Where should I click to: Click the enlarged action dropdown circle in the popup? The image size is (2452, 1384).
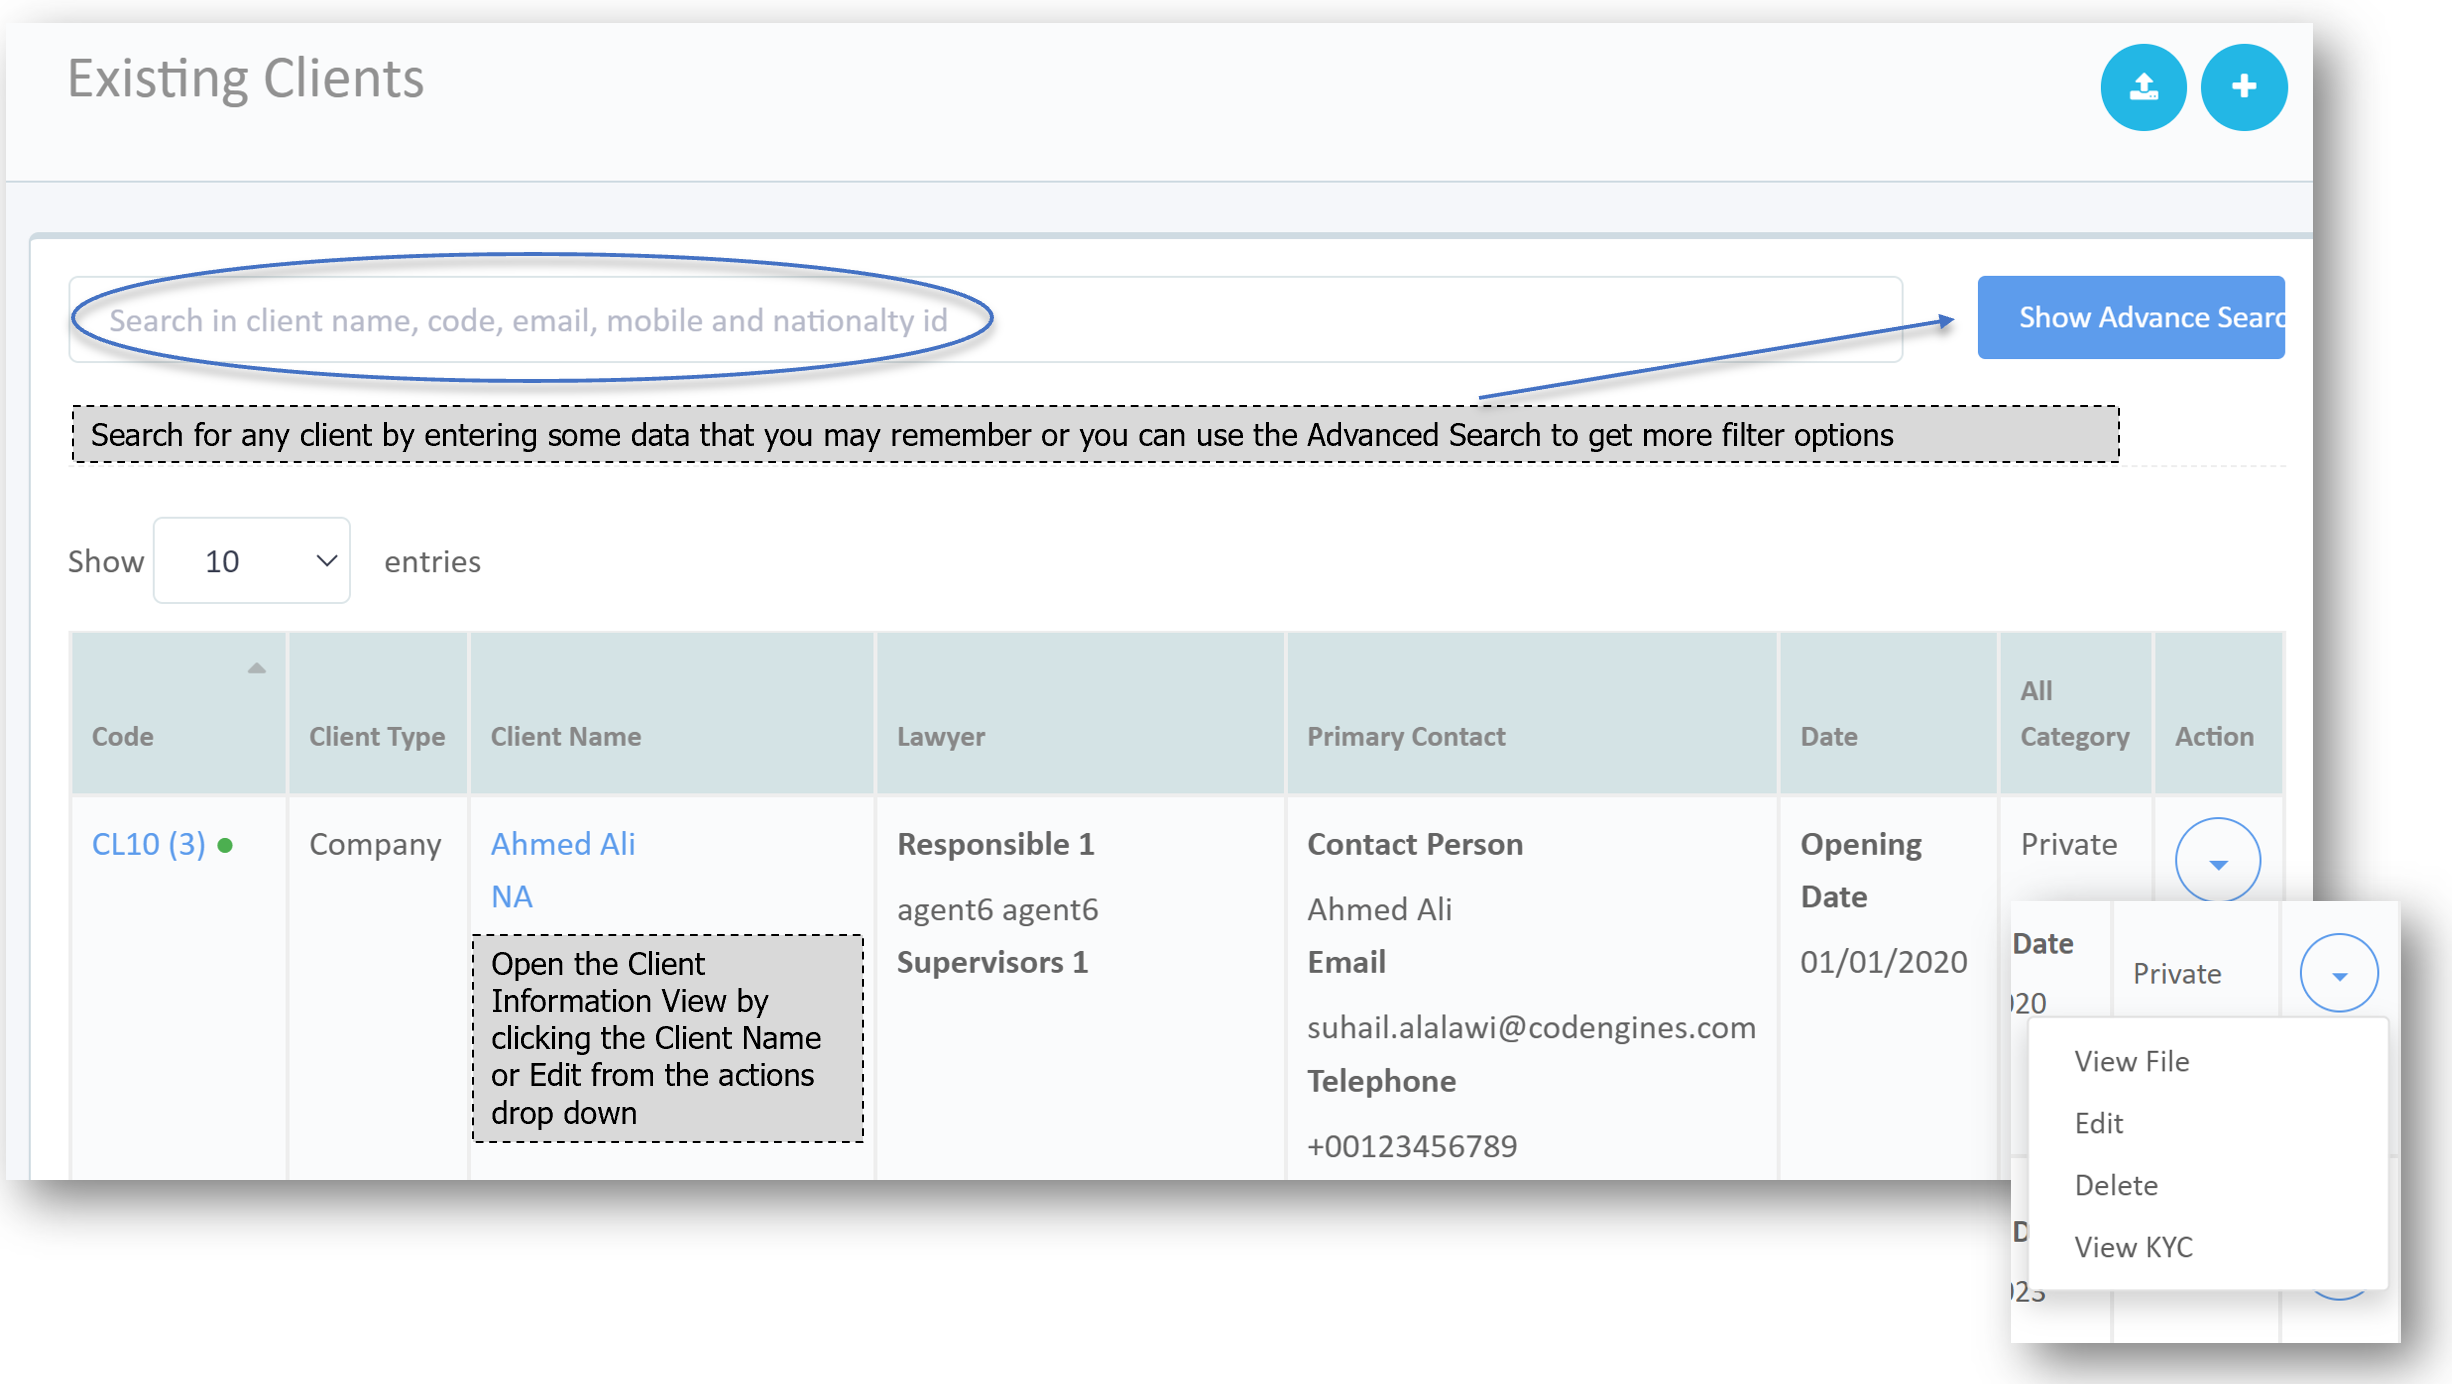2338,974
